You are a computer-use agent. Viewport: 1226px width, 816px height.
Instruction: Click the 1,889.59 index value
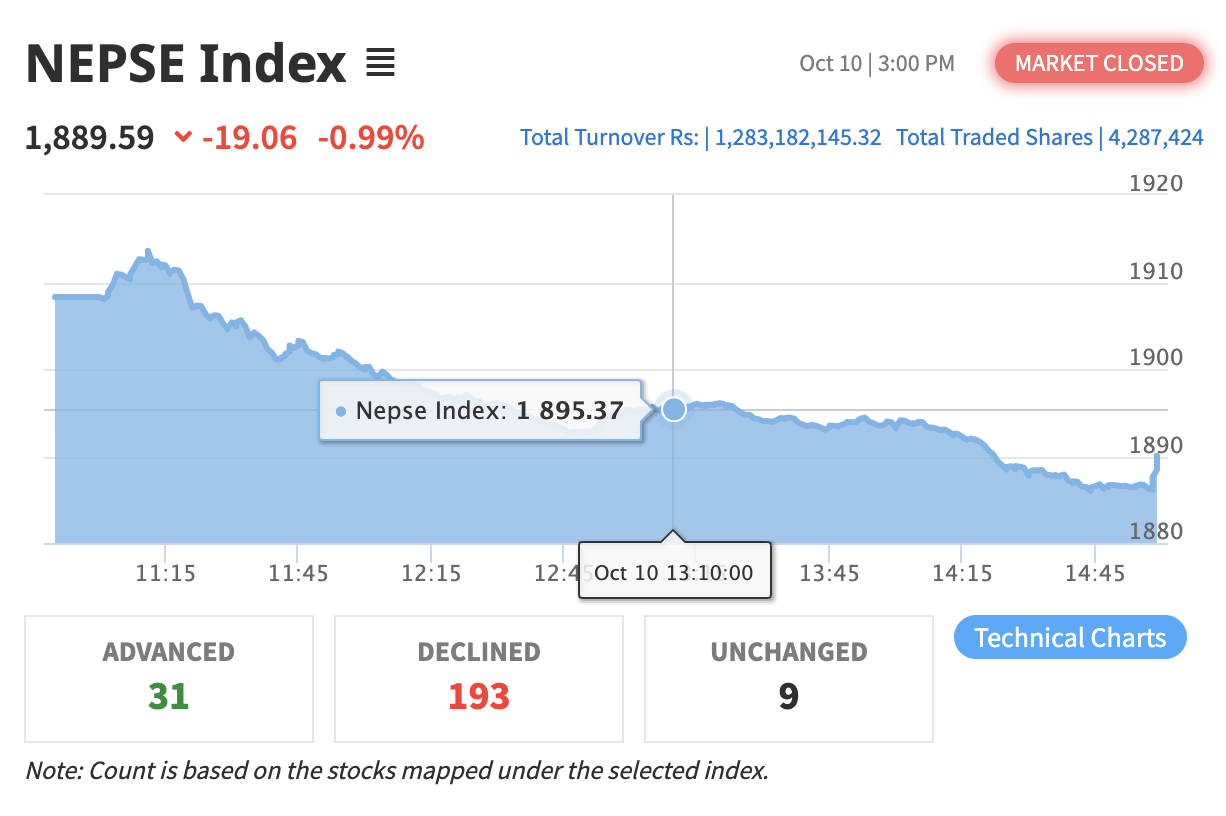[x=90, y=137]
